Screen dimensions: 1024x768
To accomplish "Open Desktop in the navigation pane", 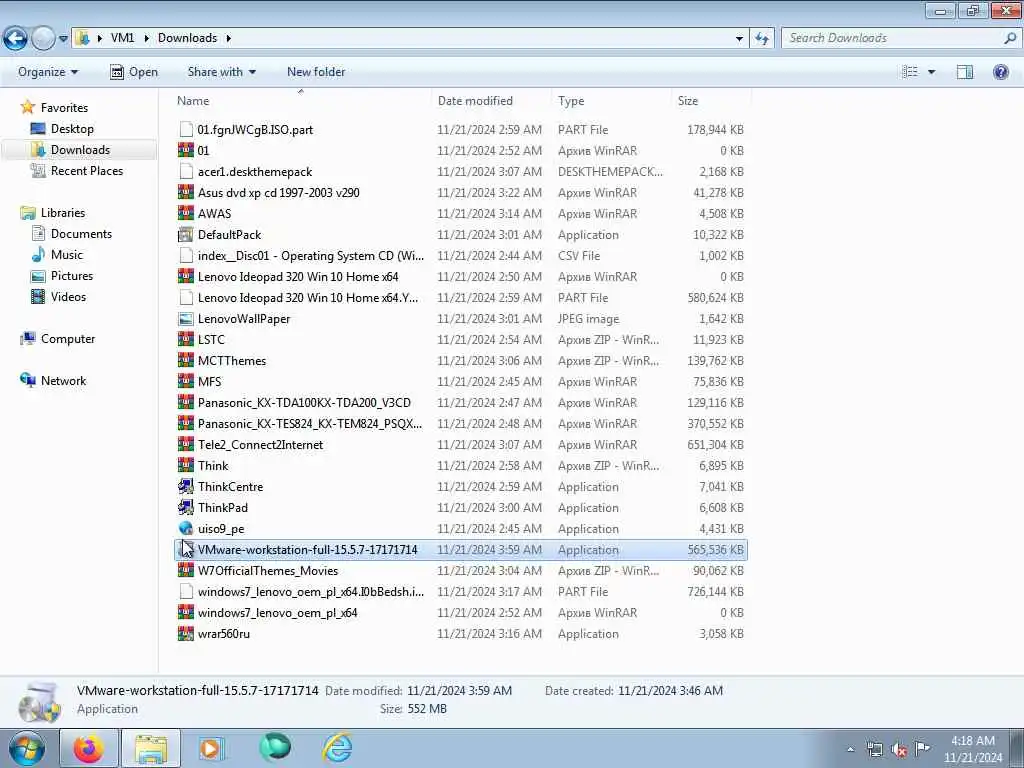I will (72, 129).
